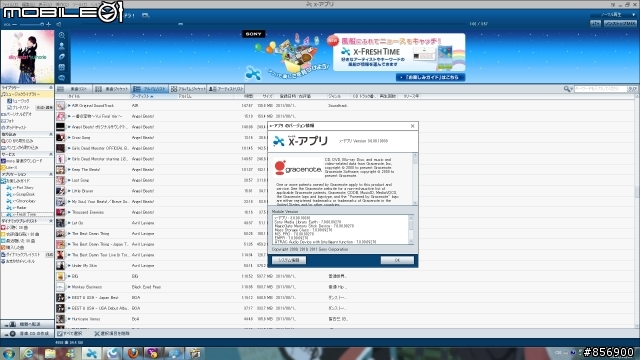Screen dimensions: 640x360
Task: Click the speech bubble icon in the vertical toolbar
Action: (62, 78)
